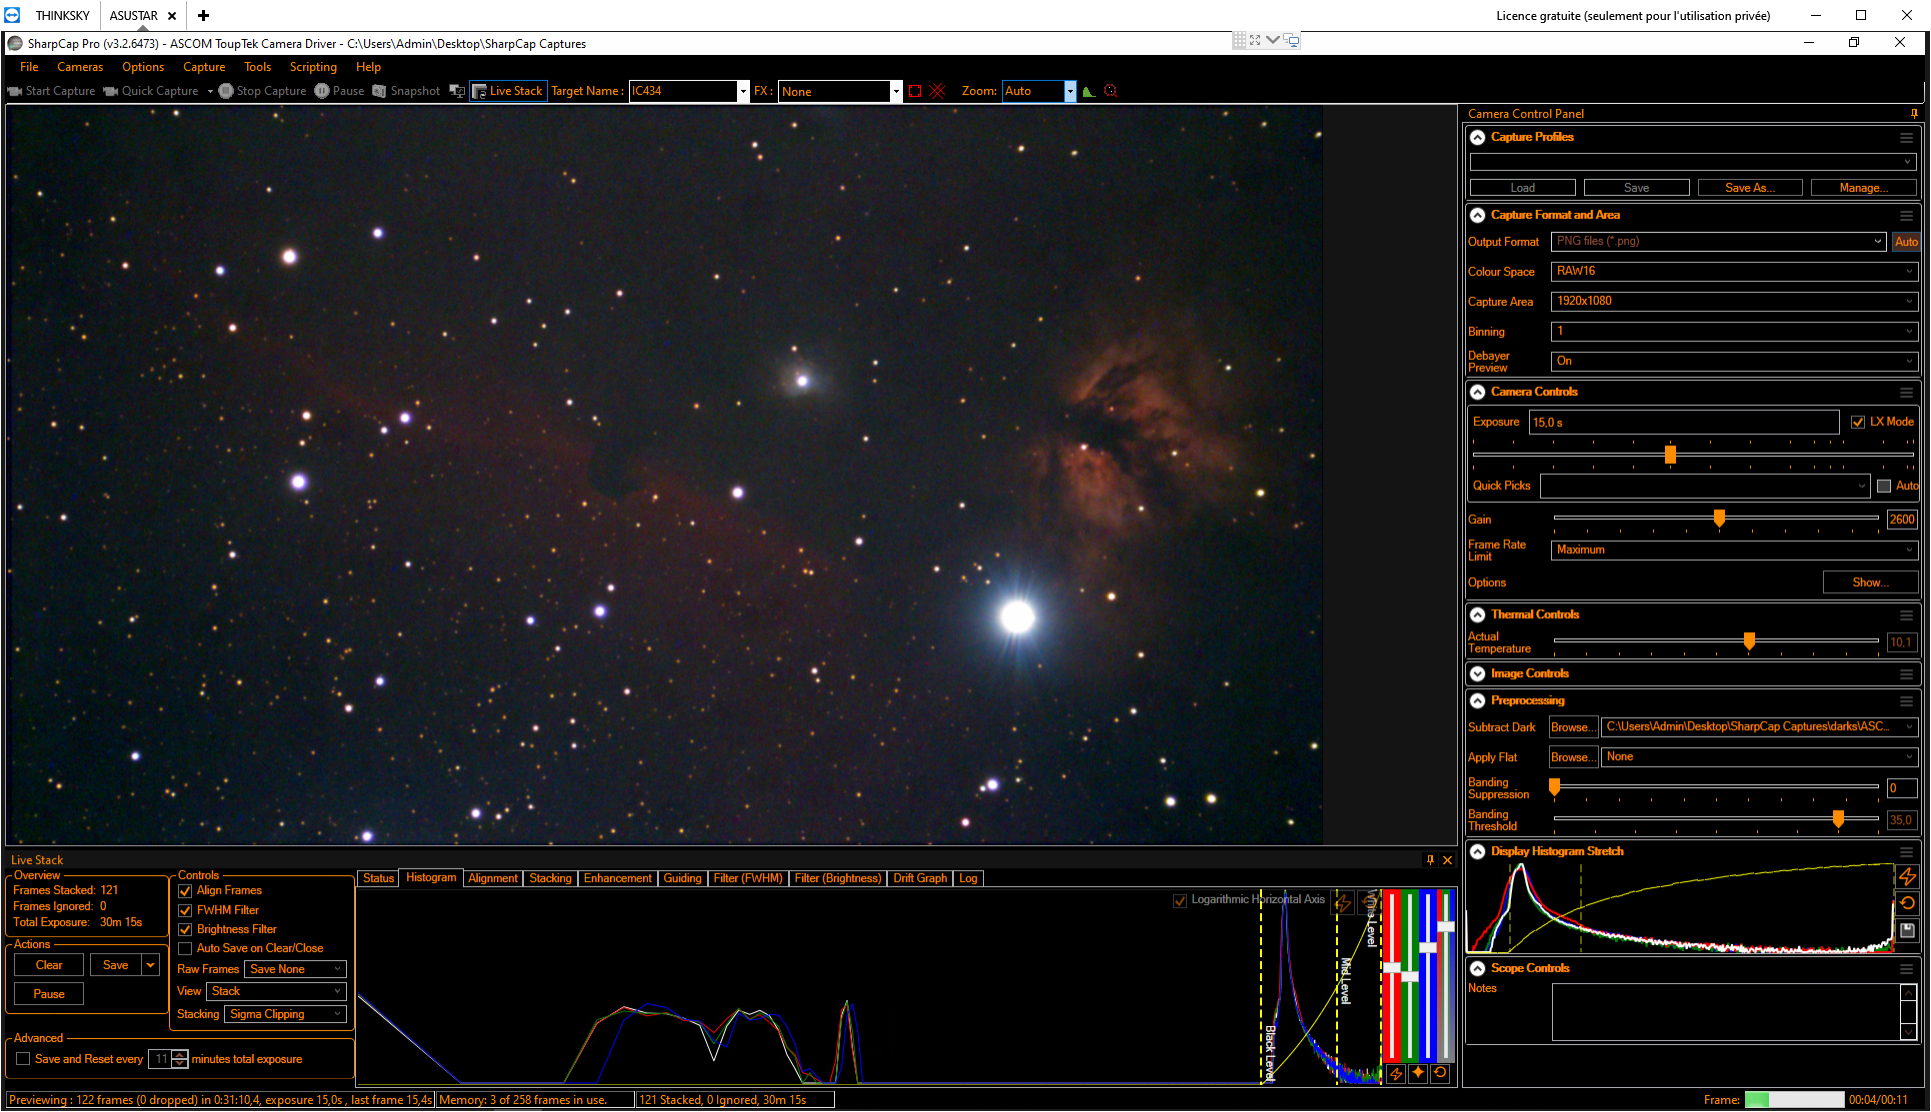
Task: Toggle the Output Format Auto button
Action: [1906, 242]
